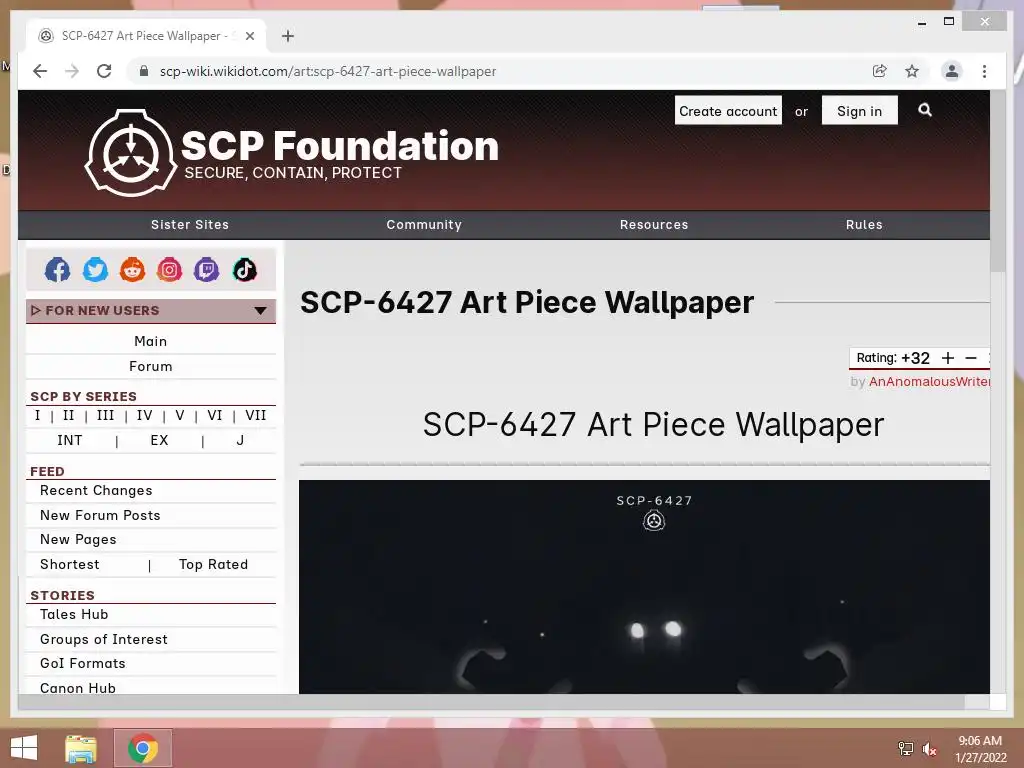Open the TikTok social icon
The image size is (1024, 768).
tap(245, 270)
